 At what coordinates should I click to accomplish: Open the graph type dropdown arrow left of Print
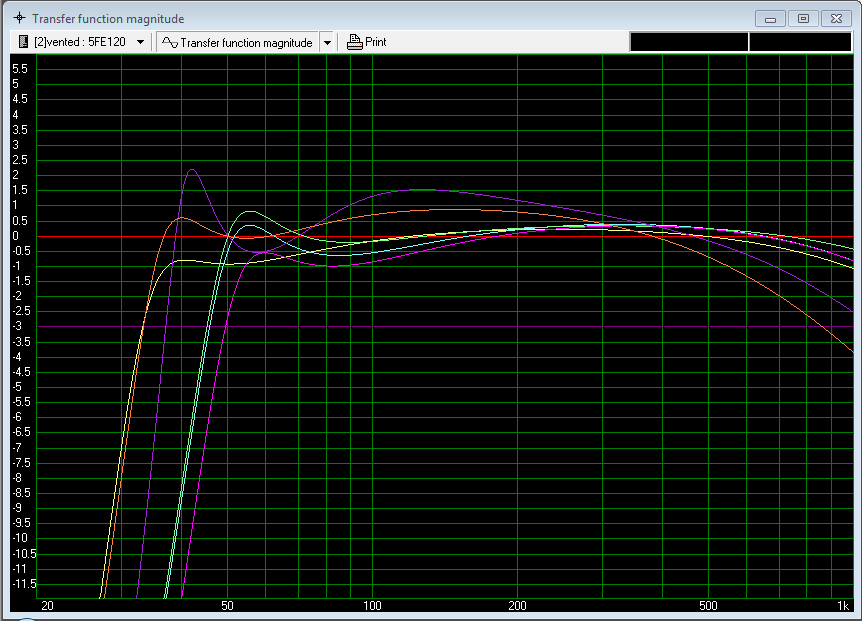tap(327, 42)
